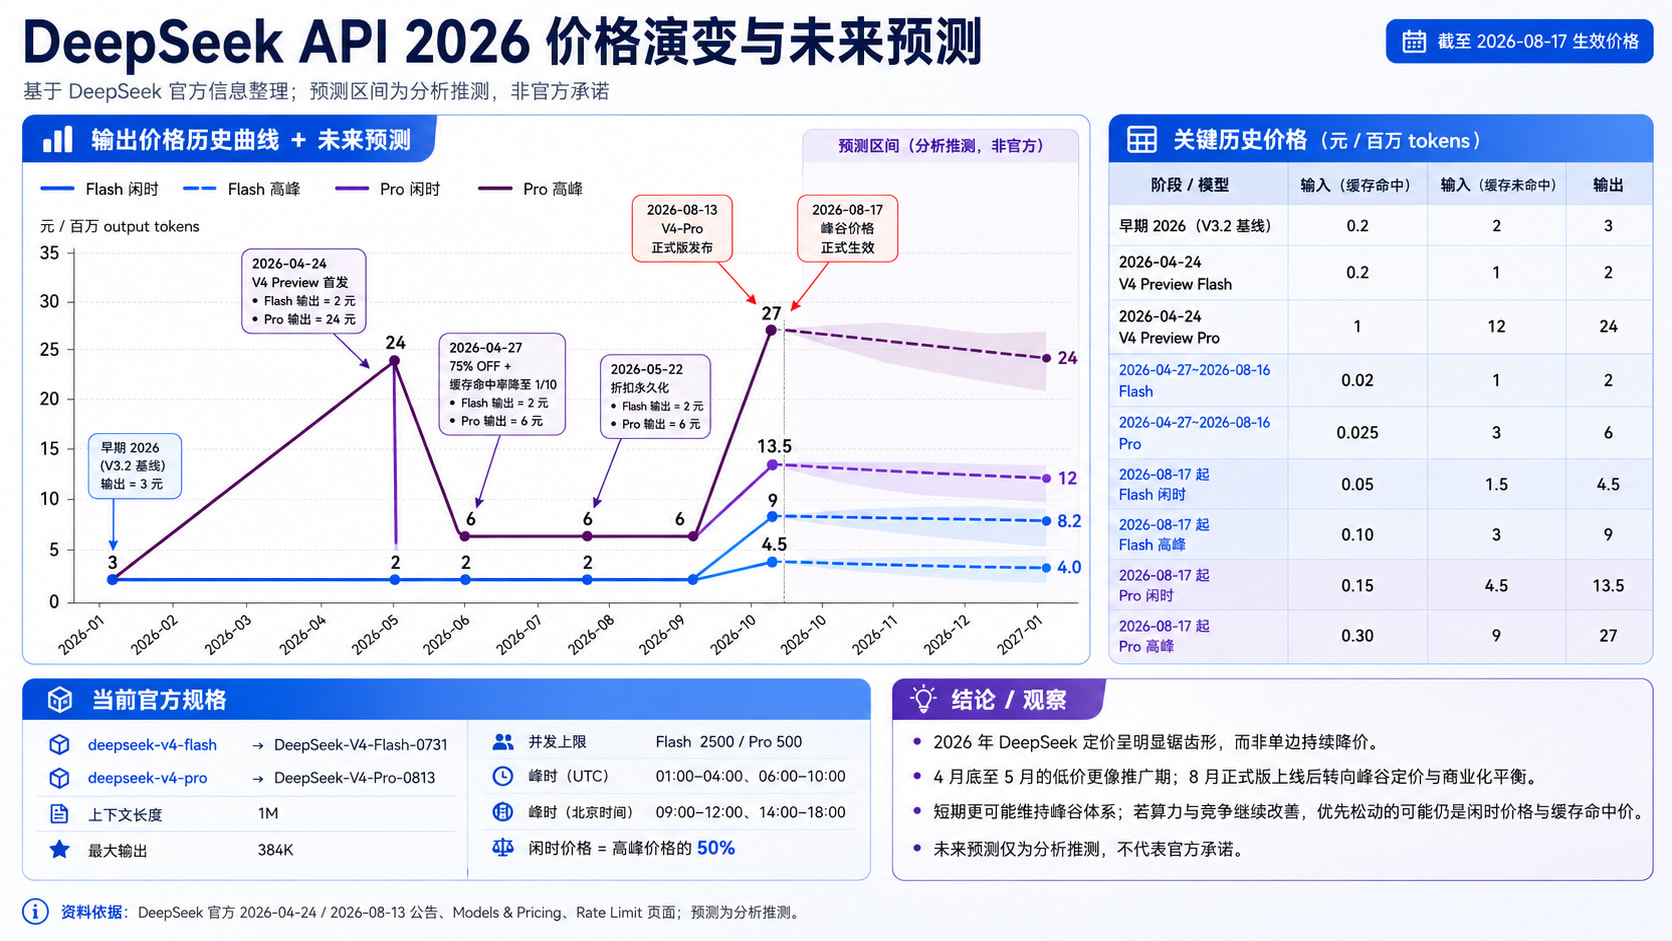This screenshot has height=941, width=1672.
Task: Click the DeepSeek-V4-Pro-0813 version text
Action: 355,778
